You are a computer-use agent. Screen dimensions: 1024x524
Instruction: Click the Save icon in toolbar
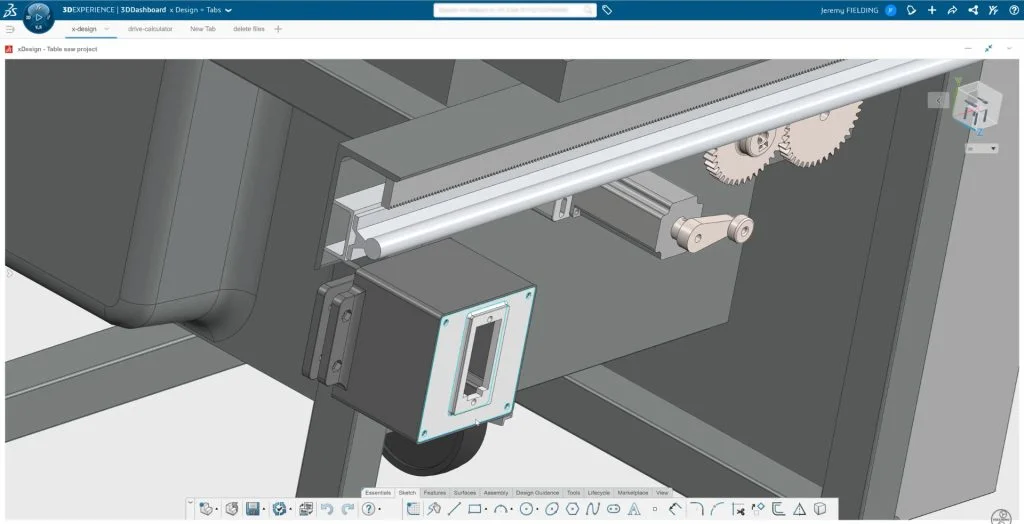click(x=253, y=509)
